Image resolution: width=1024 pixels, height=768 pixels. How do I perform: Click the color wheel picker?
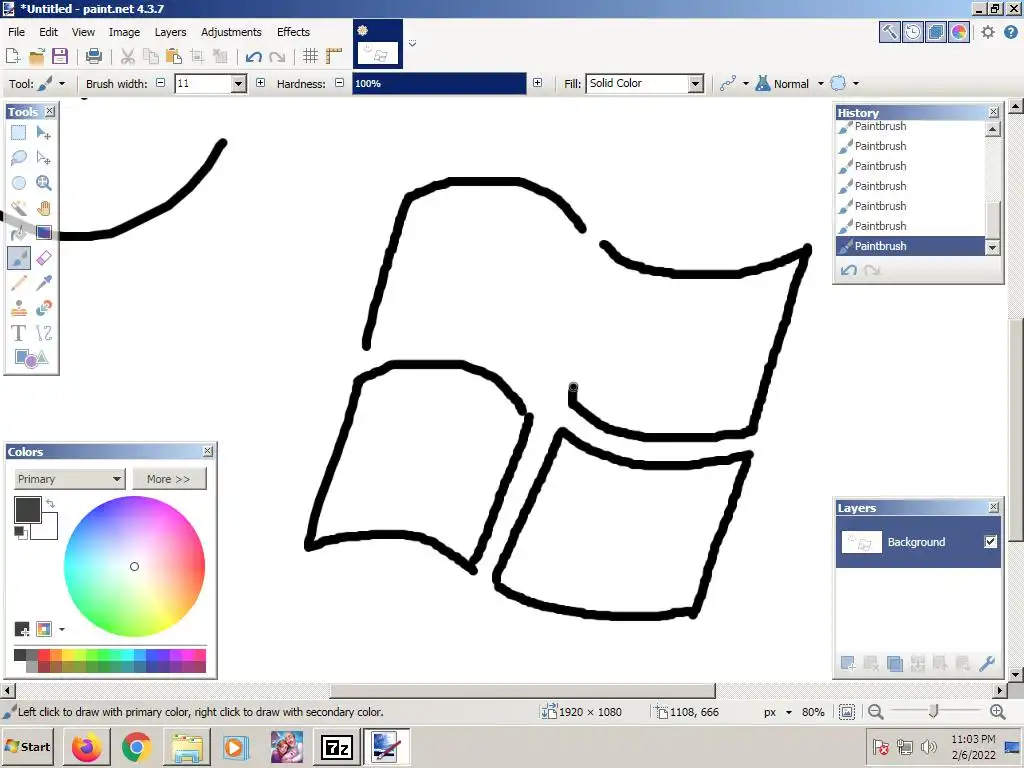pos(134,566)
